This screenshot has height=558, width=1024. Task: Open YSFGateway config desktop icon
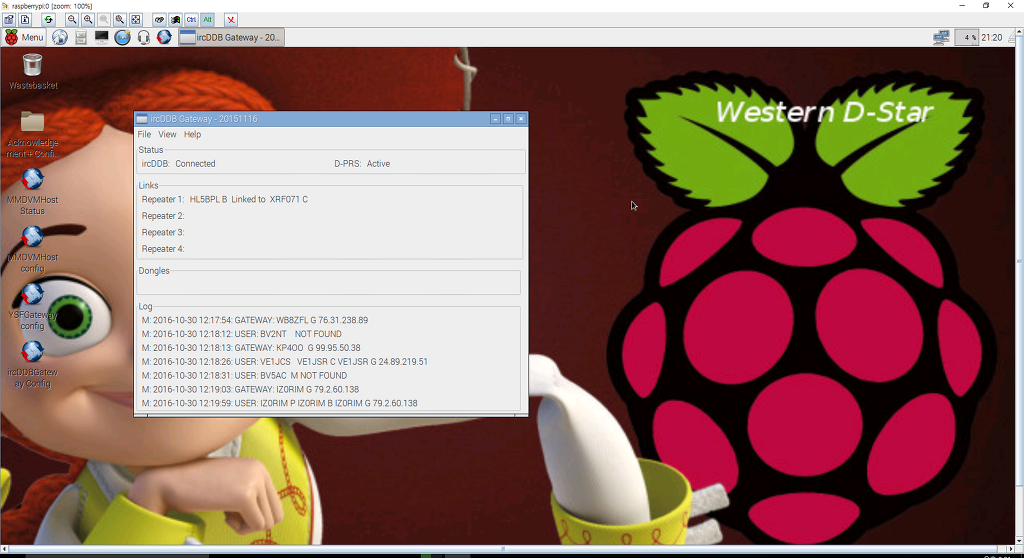coord(33,307)
